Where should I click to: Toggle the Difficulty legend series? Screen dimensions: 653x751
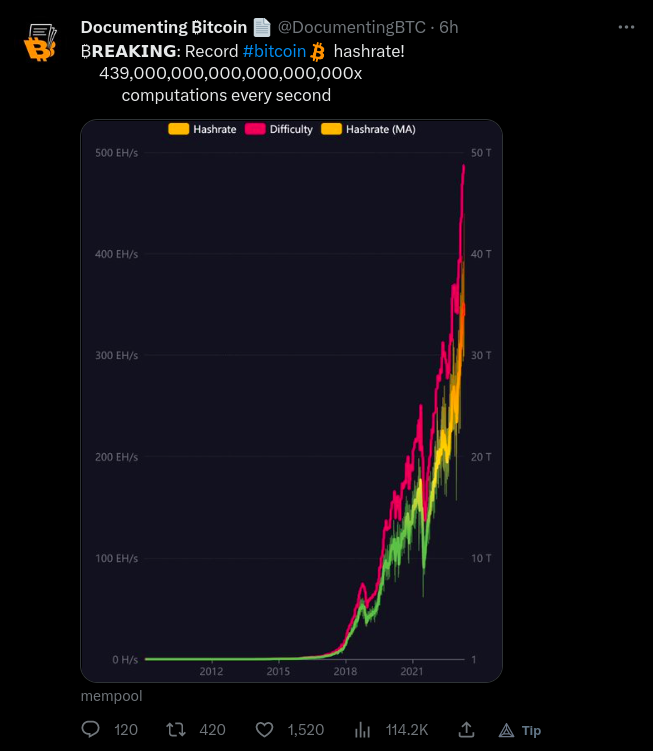click(x=278, y=129)
